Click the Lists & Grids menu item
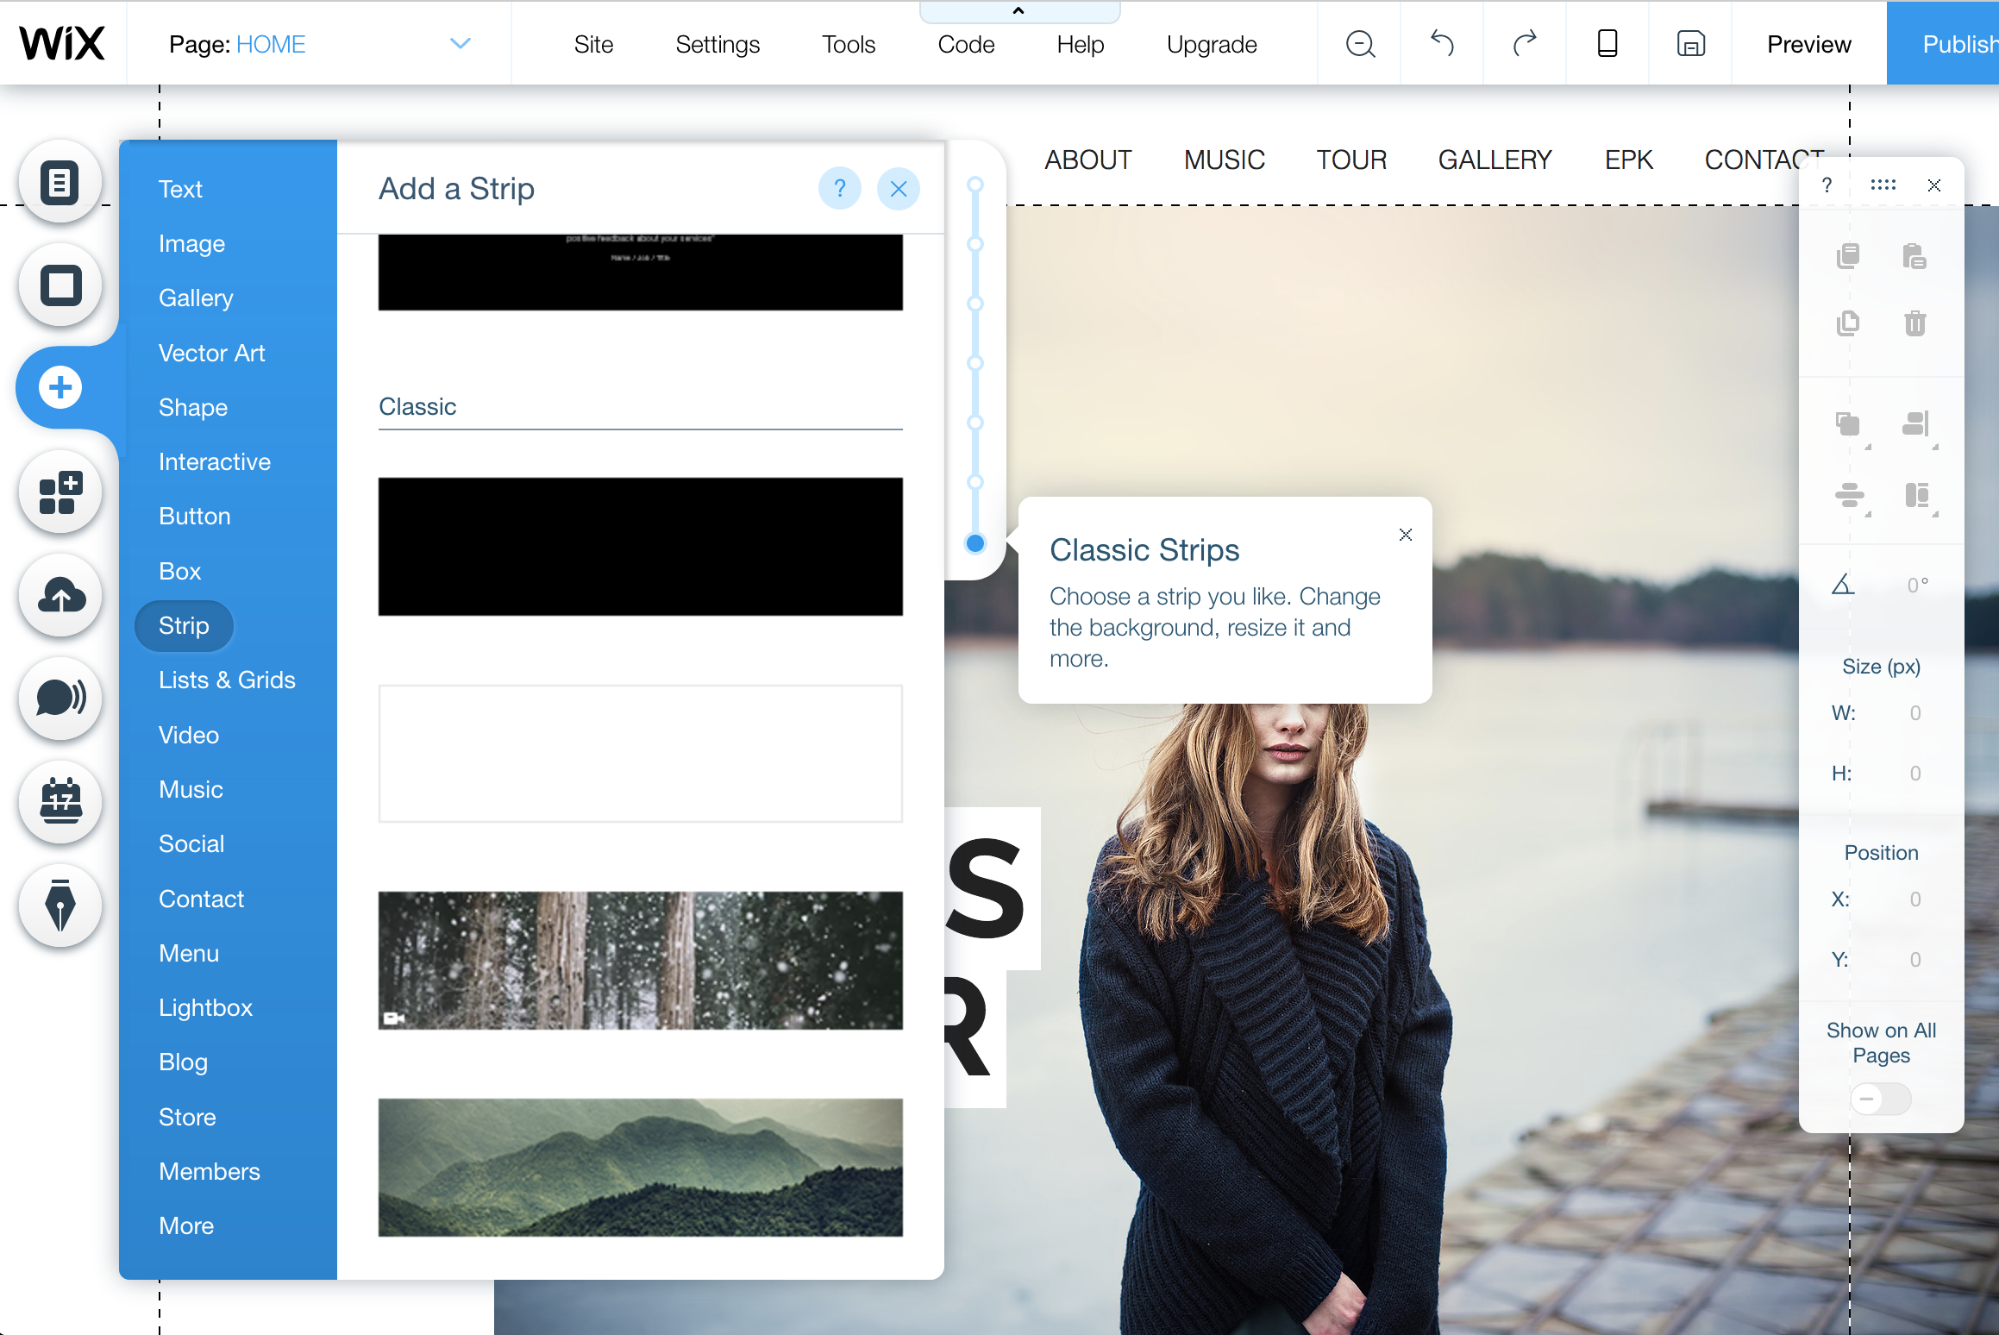The height and width of the screenshot is (1335, 1999). tap(226, 679)
